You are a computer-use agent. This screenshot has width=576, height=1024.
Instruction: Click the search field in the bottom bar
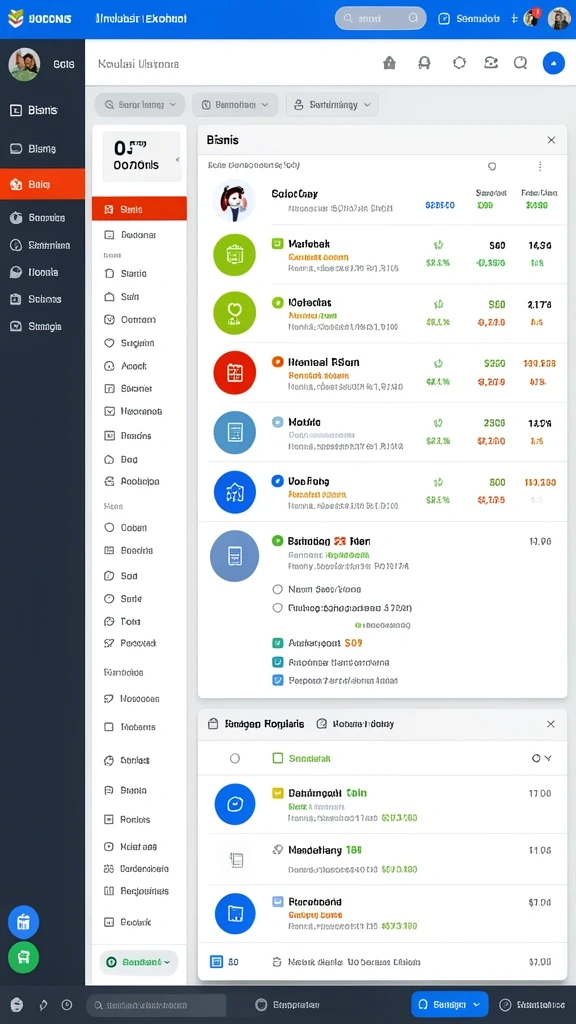(x=157, y=1005)
